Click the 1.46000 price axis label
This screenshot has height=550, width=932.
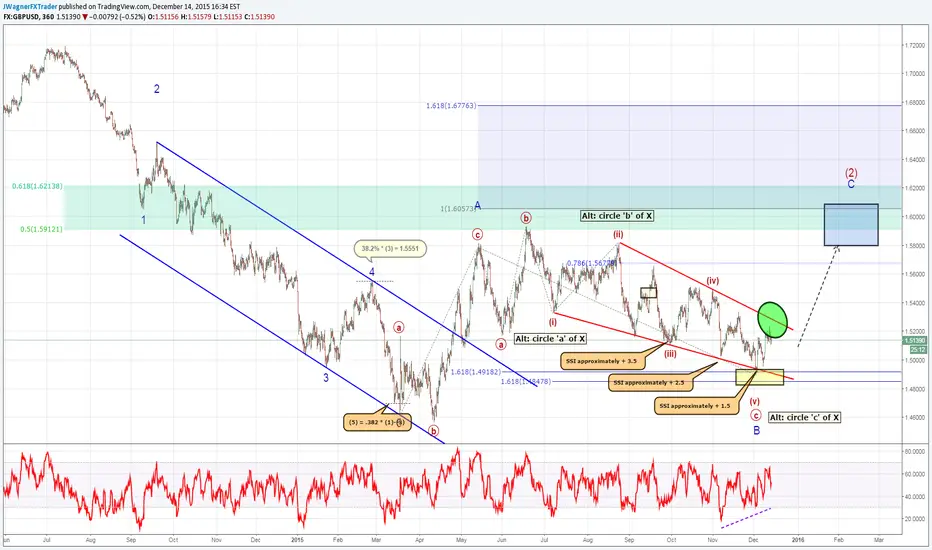pos(914,417)
